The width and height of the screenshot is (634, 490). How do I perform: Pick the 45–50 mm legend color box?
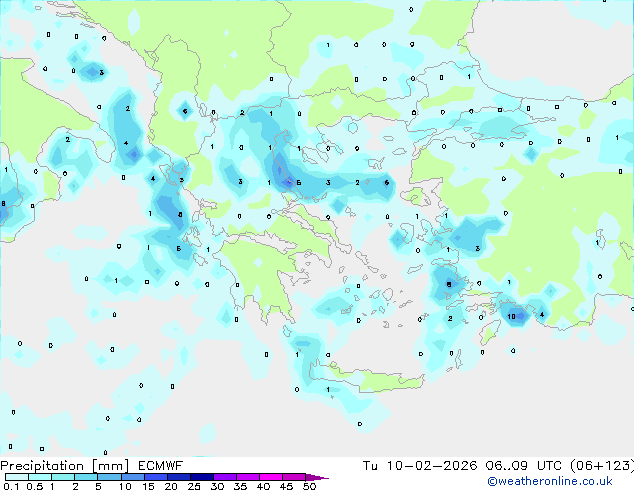coord(294,477)
